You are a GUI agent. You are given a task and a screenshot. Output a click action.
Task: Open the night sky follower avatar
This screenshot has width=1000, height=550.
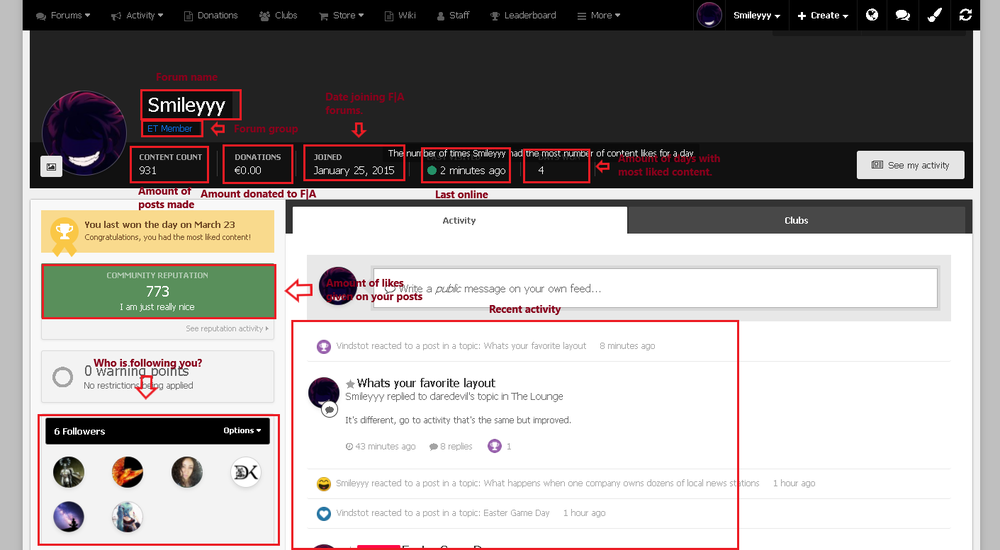point(68,517)
